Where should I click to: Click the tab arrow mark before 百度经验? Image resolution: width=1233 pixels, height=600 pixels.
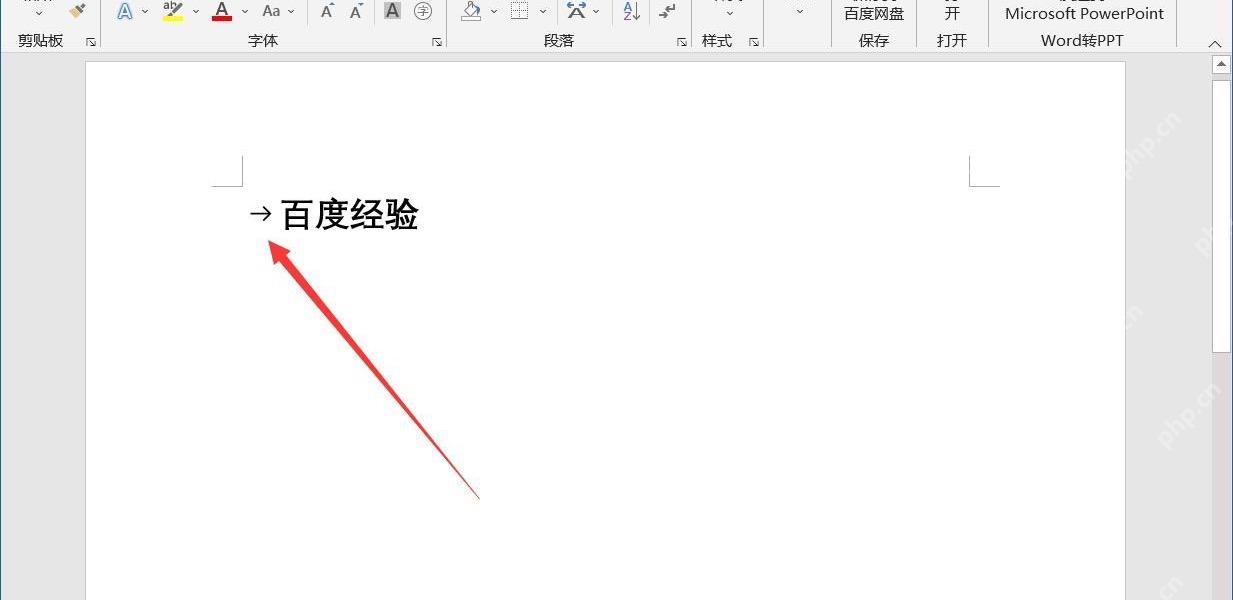click(260, 213)
